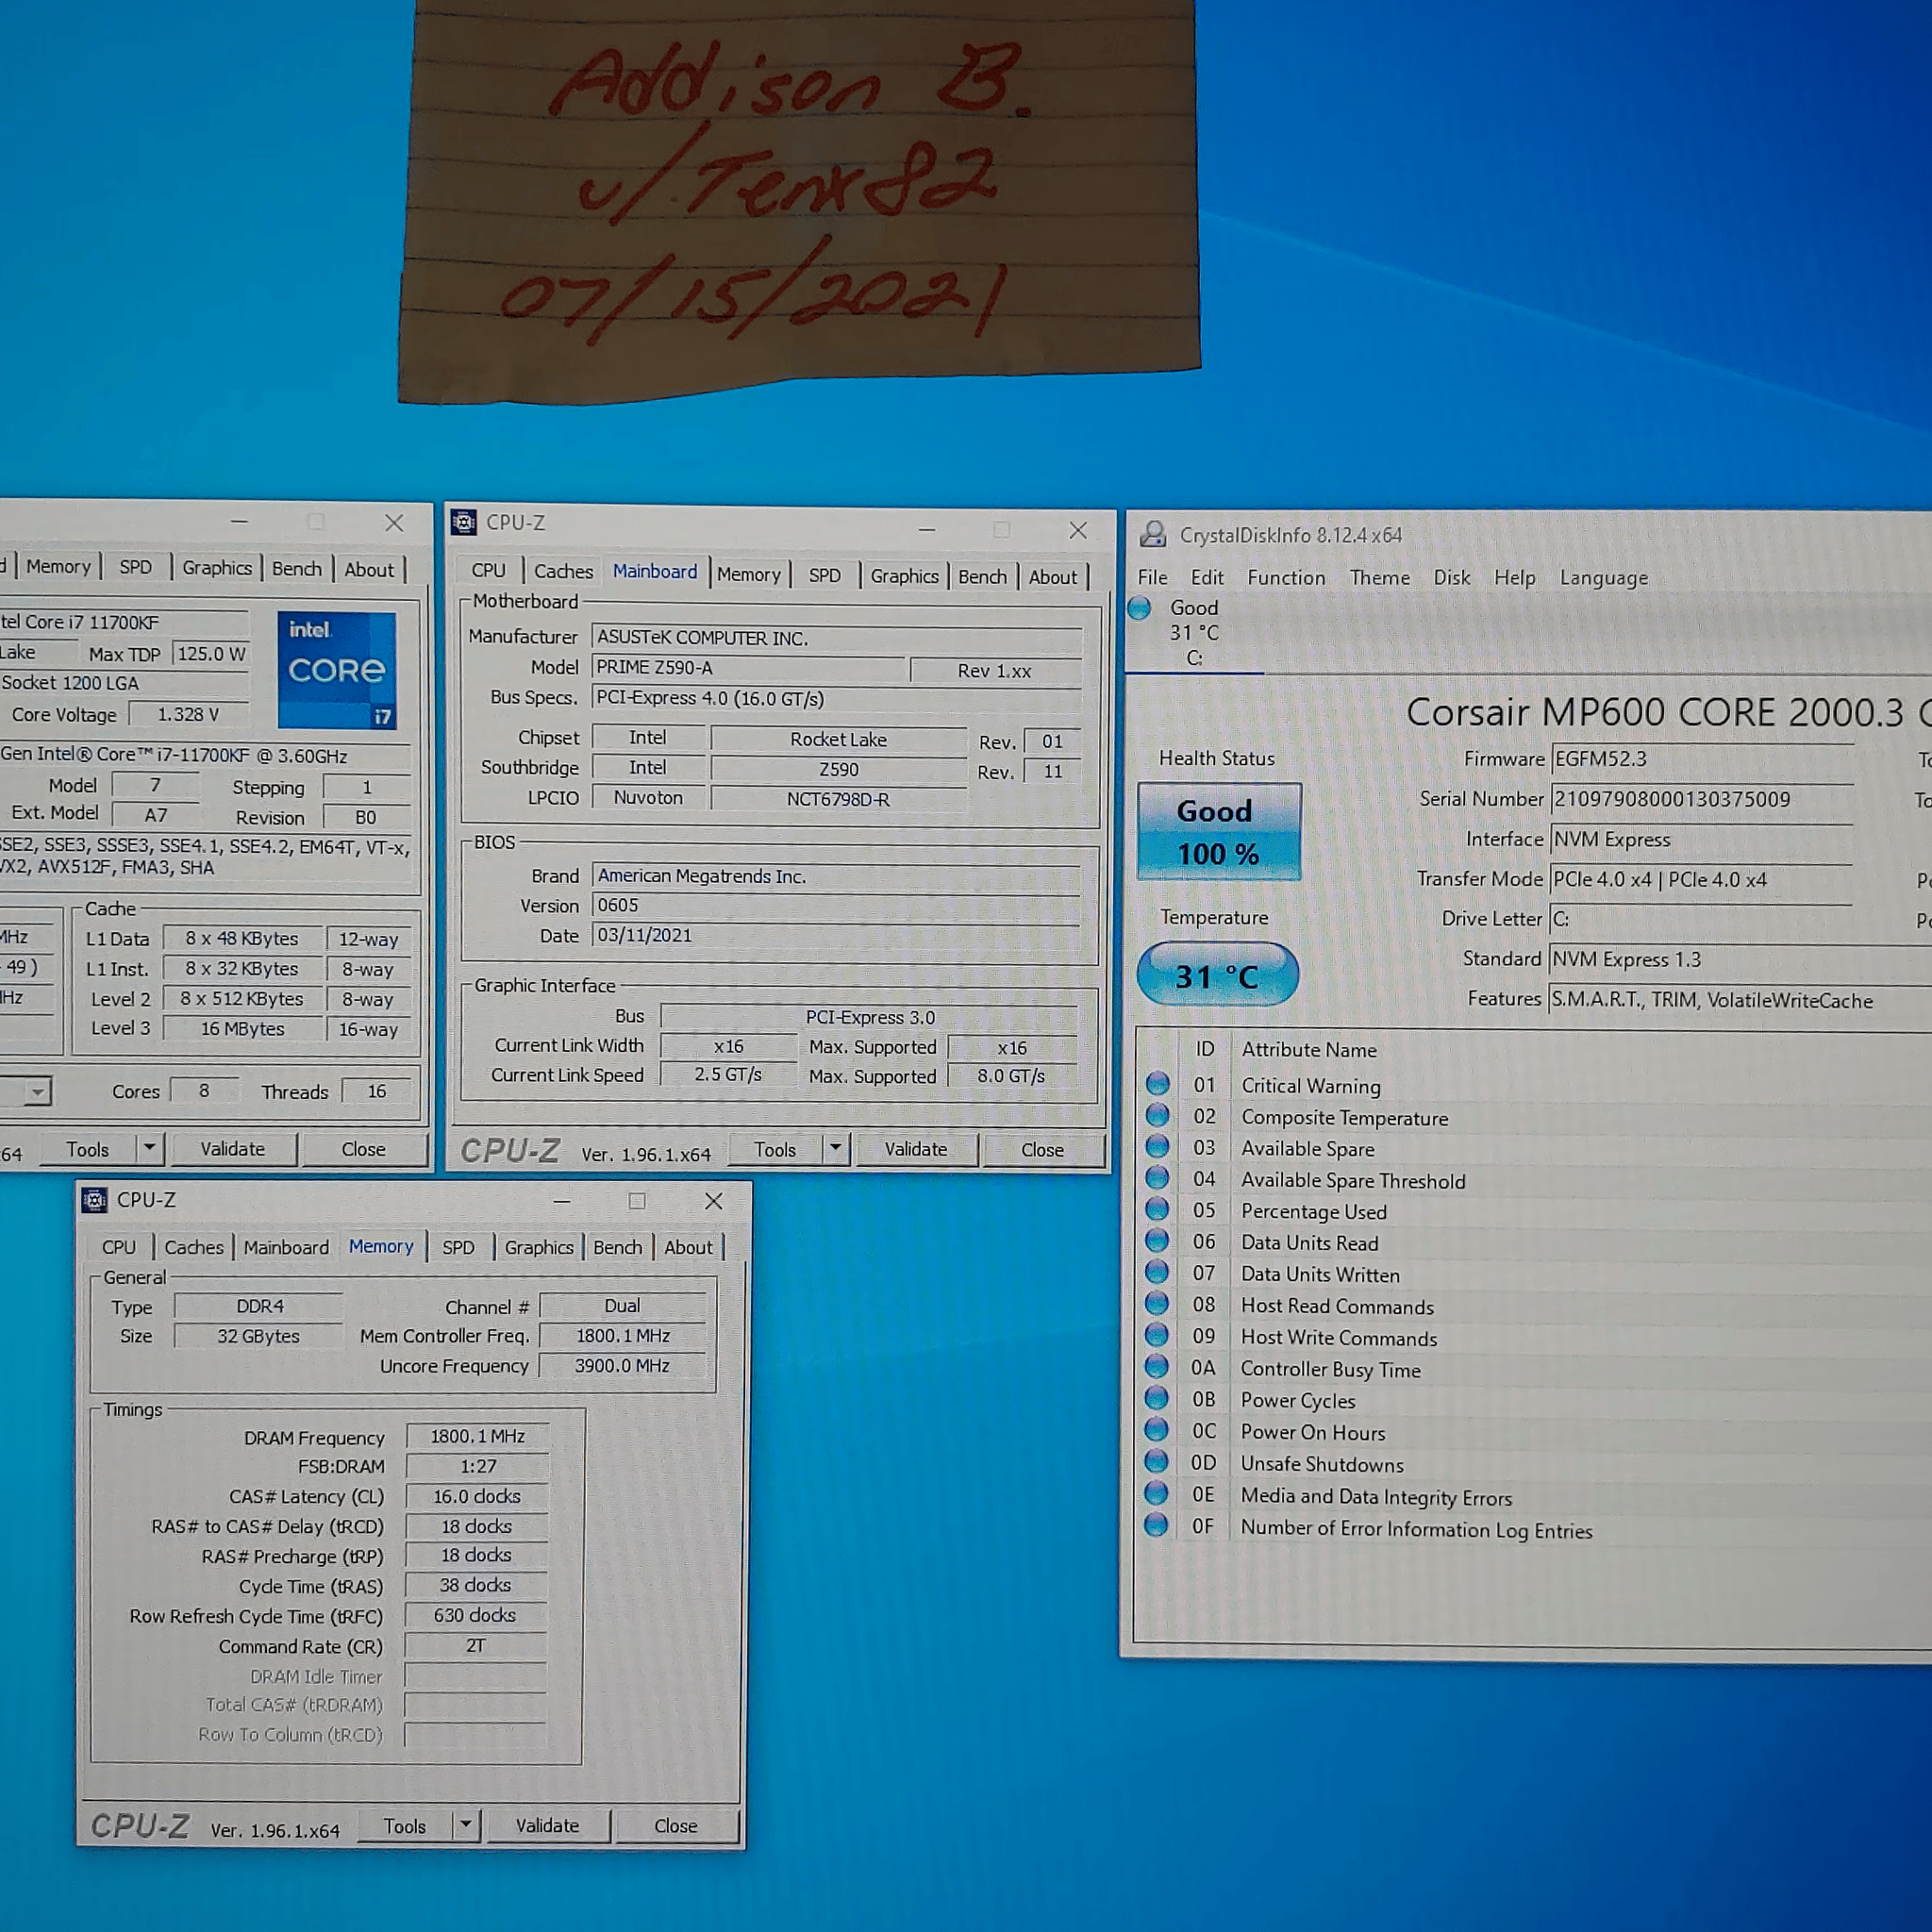Image resolution: width=1932 pixels, height=1932 pixels.
Task: Click status orb for Critical Warning attribute
Action: point(1157,1084)
